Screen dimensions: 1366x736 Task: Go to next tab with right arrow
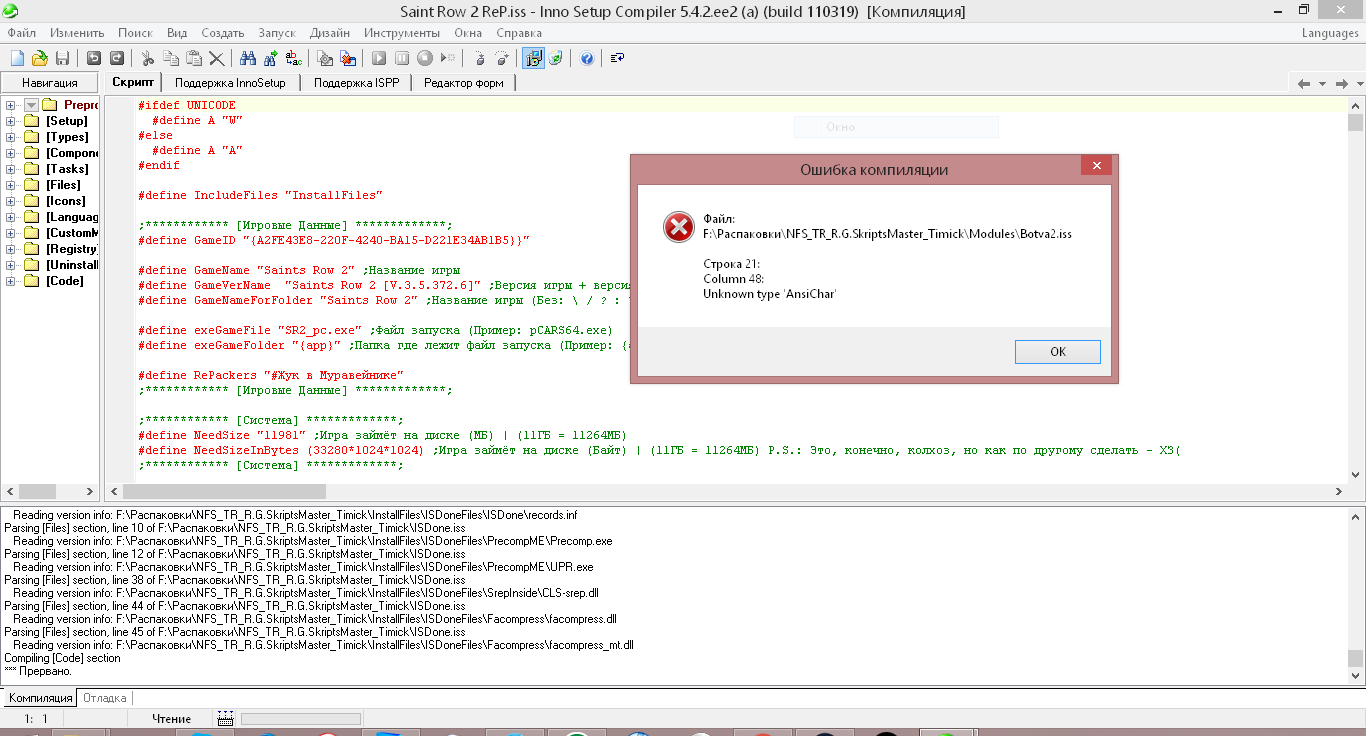tap(1340, 83)
